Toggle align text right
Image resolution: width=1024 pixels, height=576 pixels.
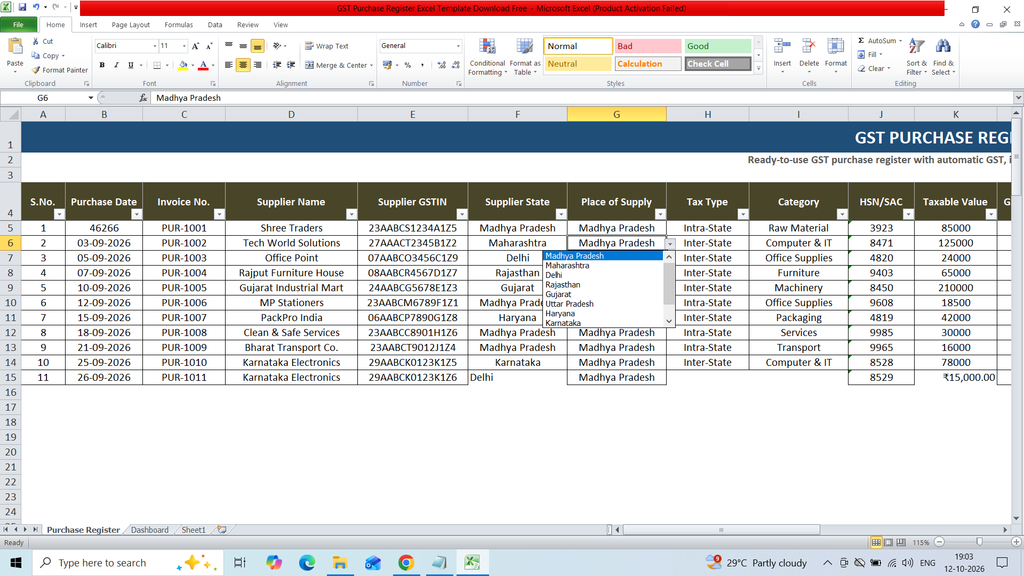(257, 65)
